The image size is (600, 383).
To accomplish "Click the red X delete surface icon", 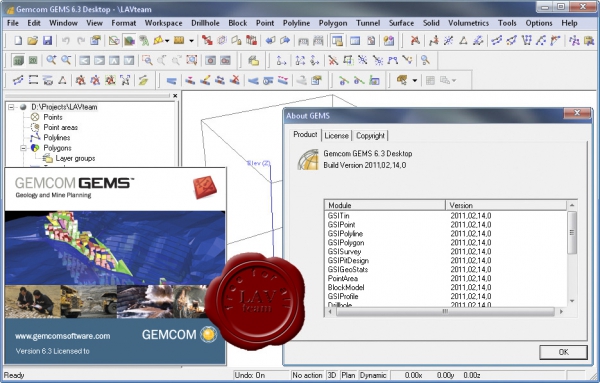I will (x=235, y=80).
